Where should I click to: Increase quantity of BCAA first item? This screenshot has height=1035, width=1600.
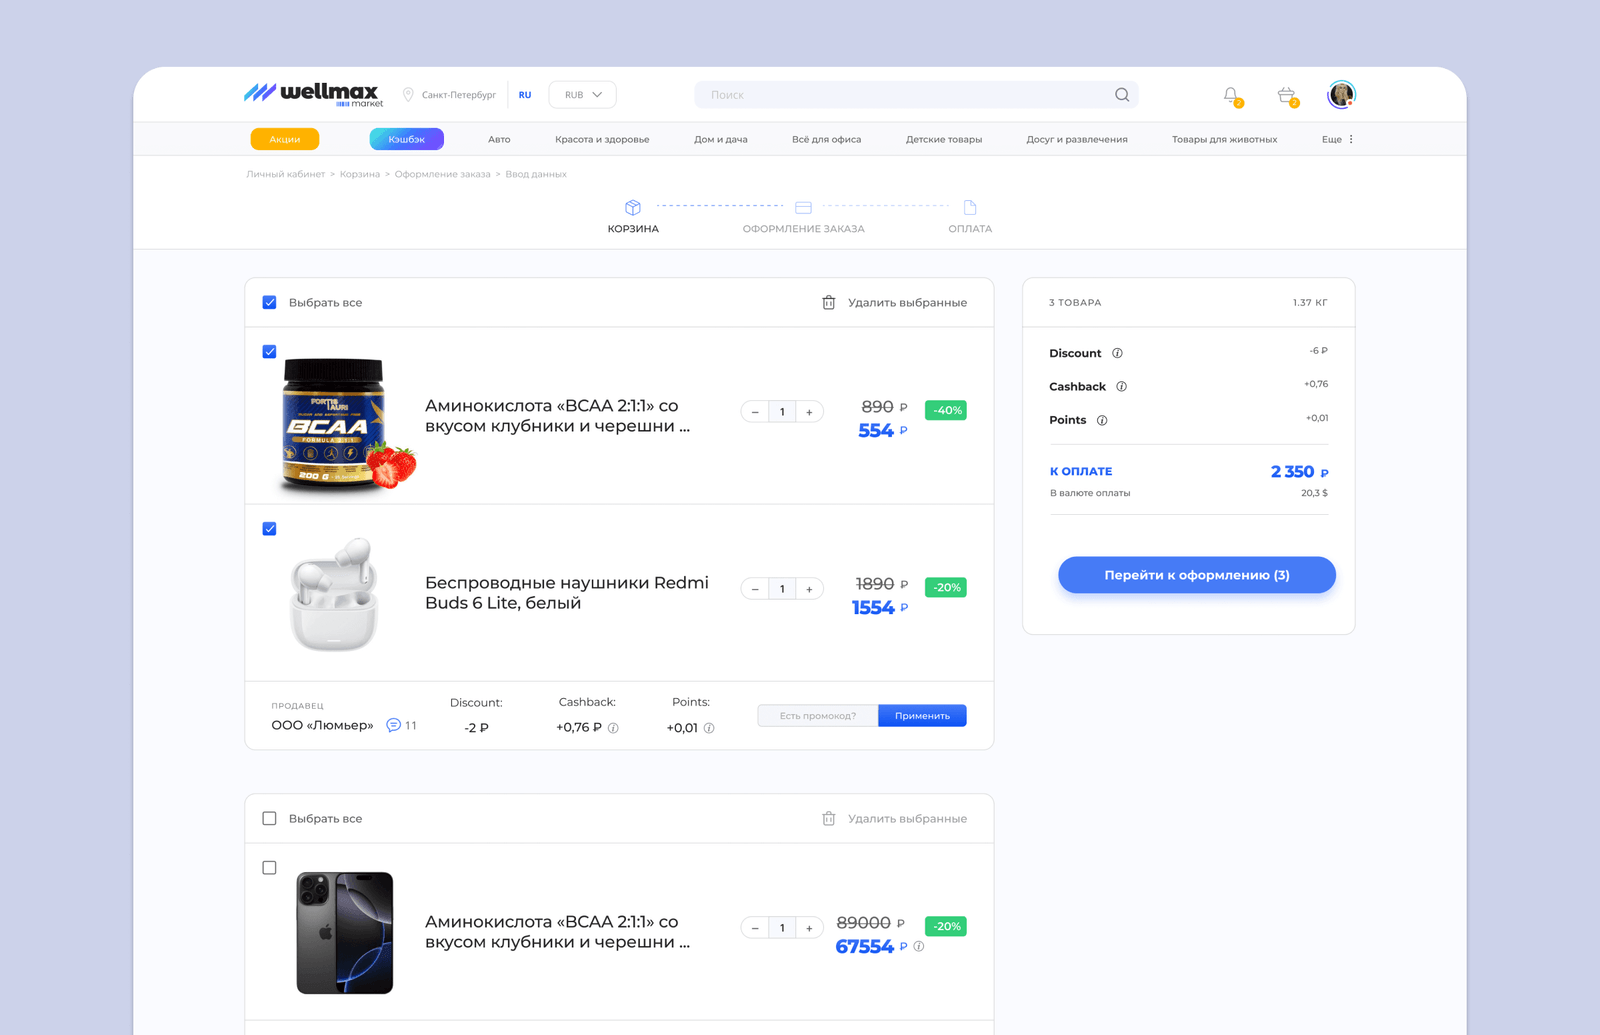[x=809, y=412]
